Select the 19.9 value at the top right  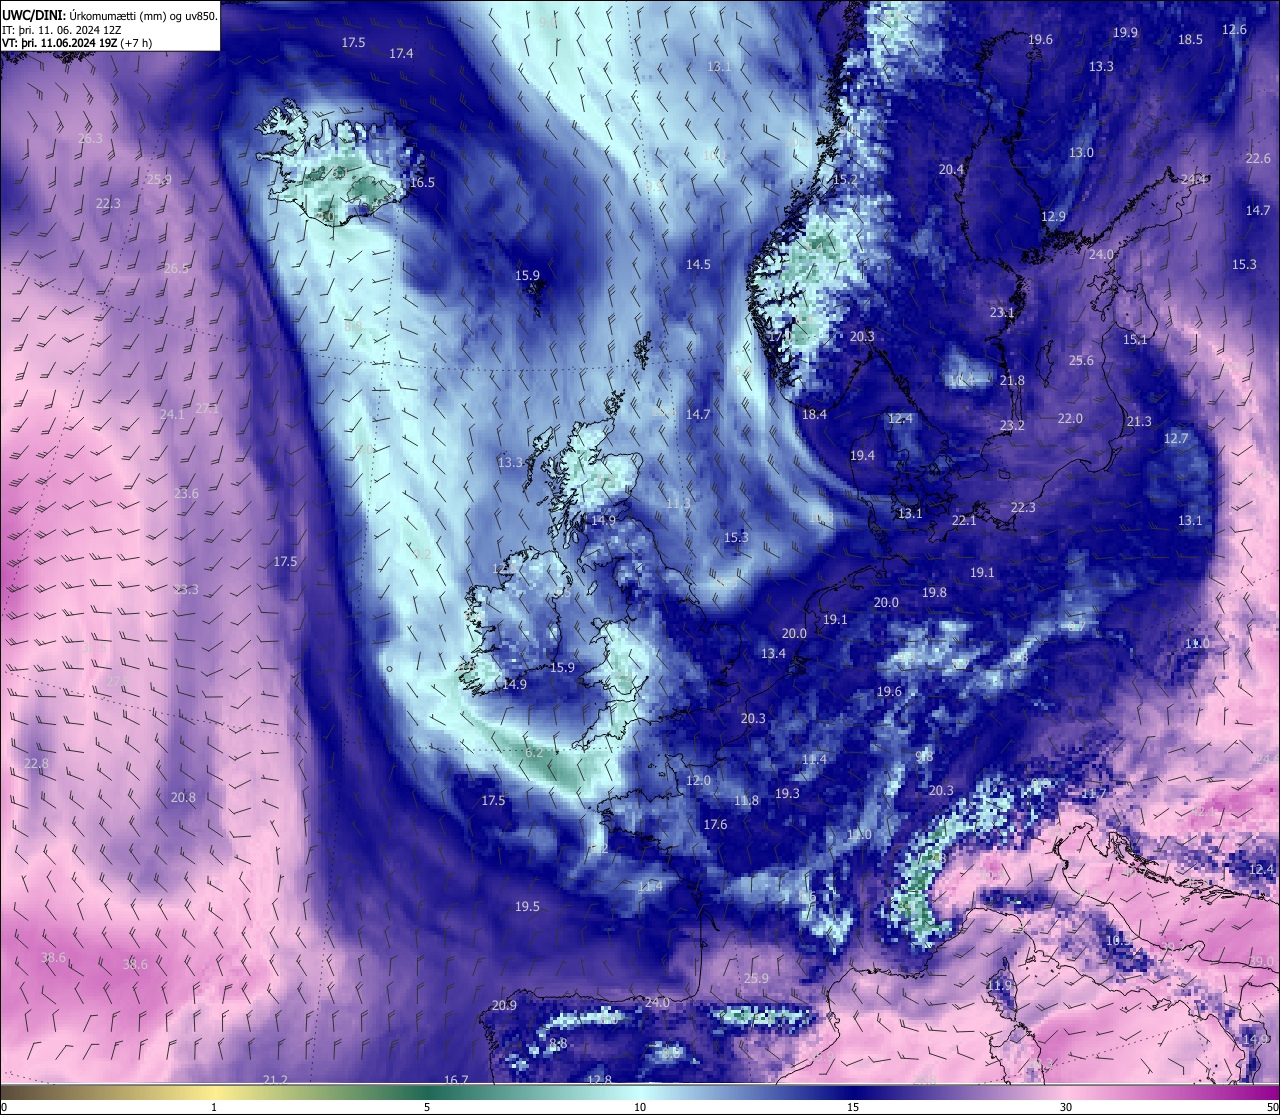coord(1125,33)
